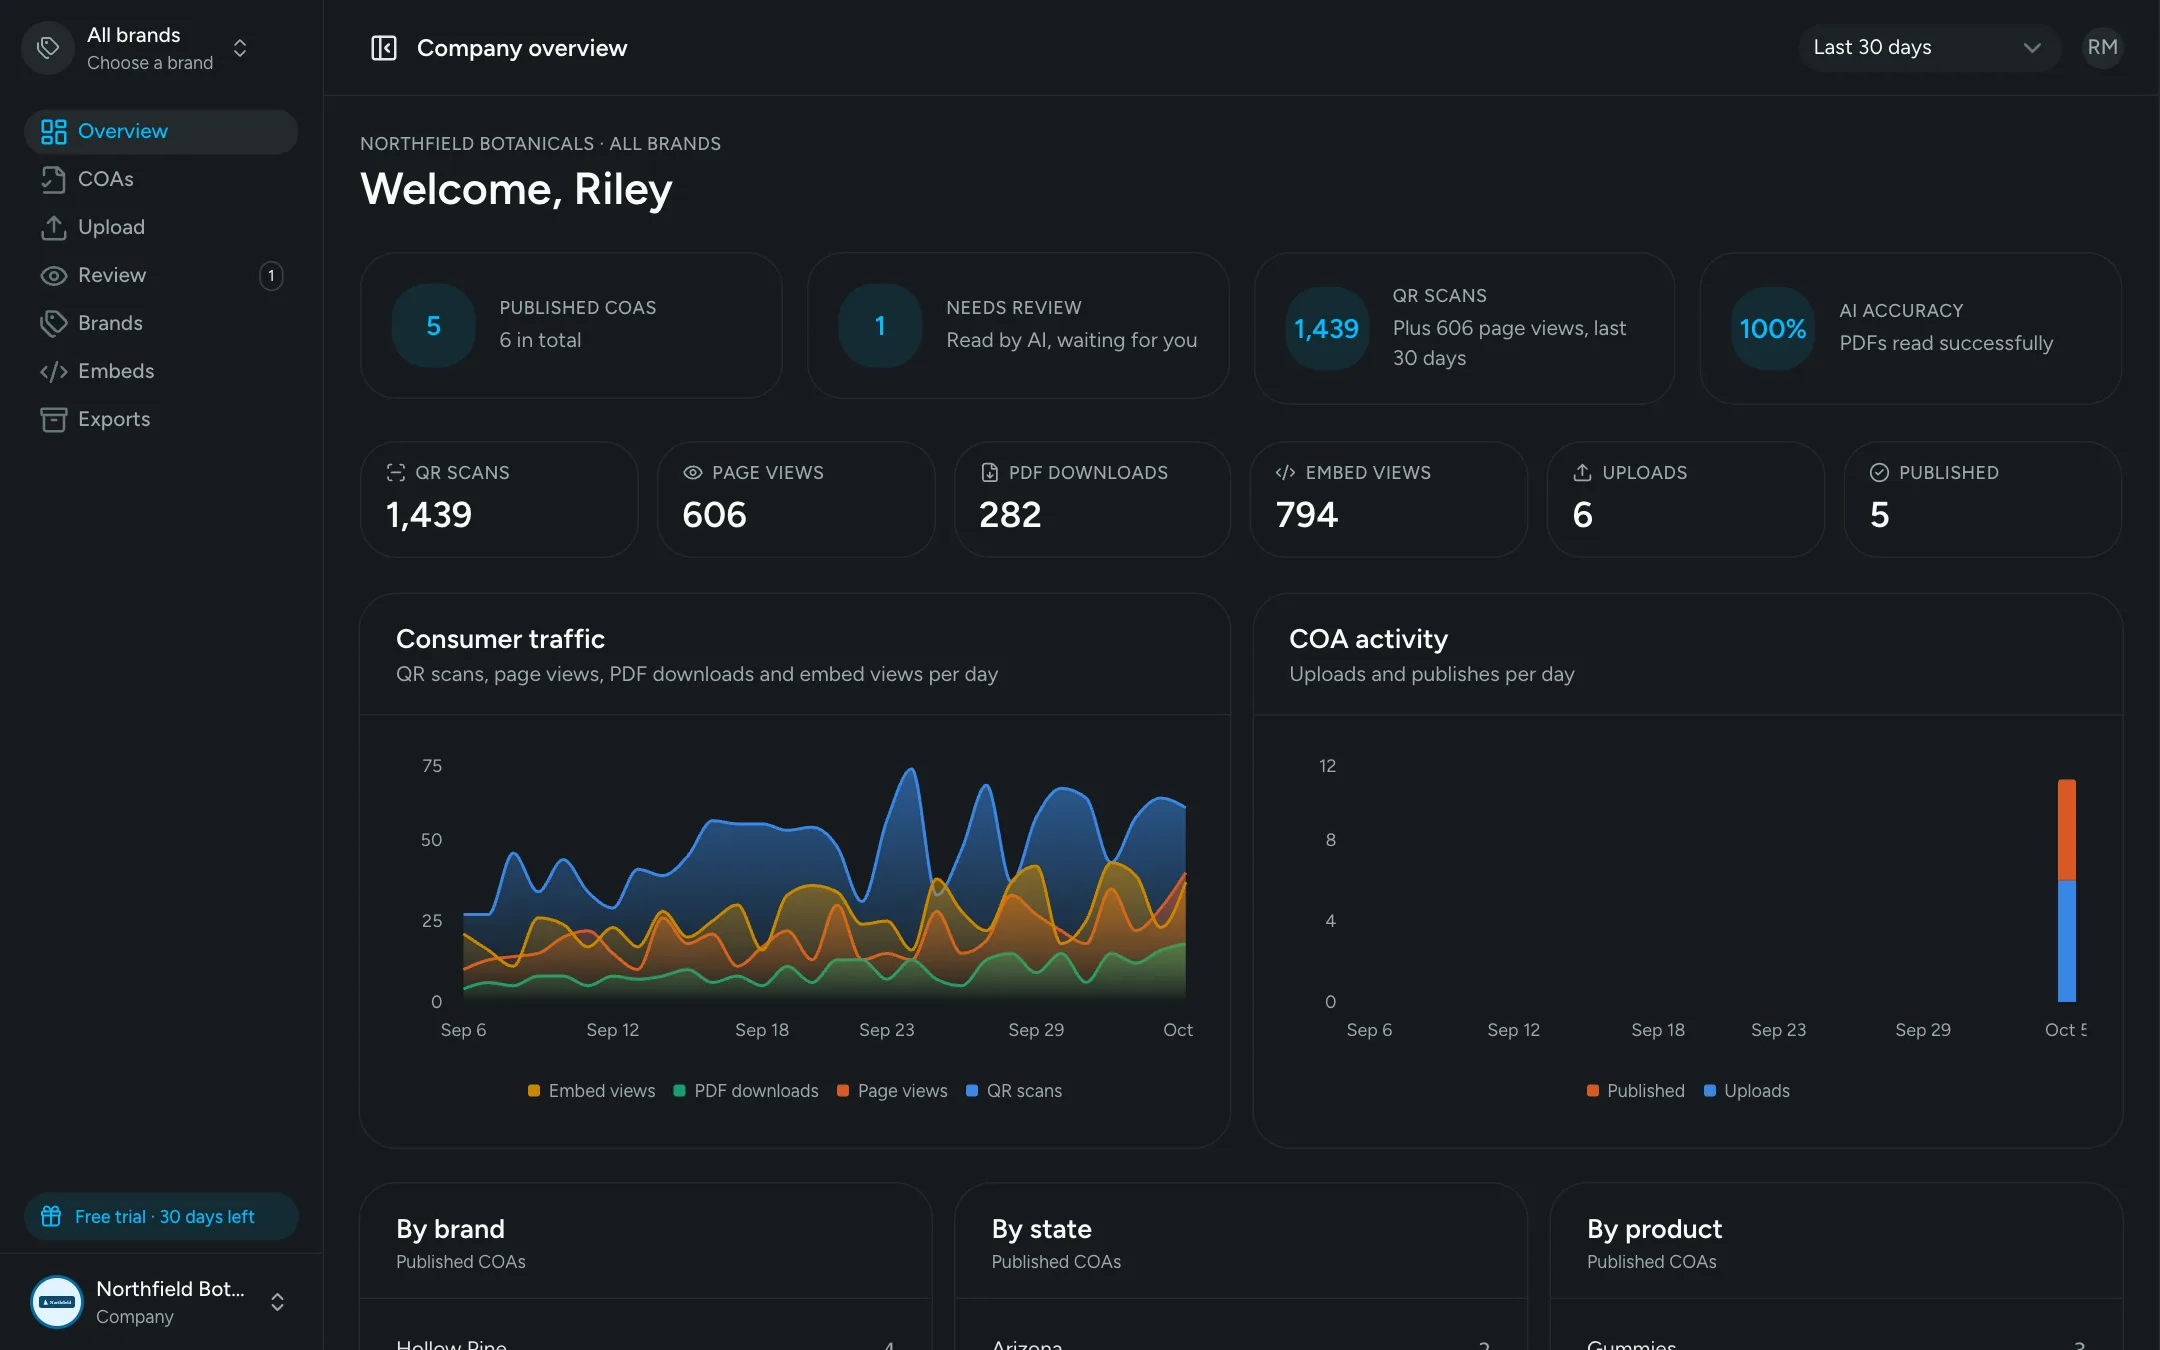Toggle Page views series in legend

[892, 1091]
